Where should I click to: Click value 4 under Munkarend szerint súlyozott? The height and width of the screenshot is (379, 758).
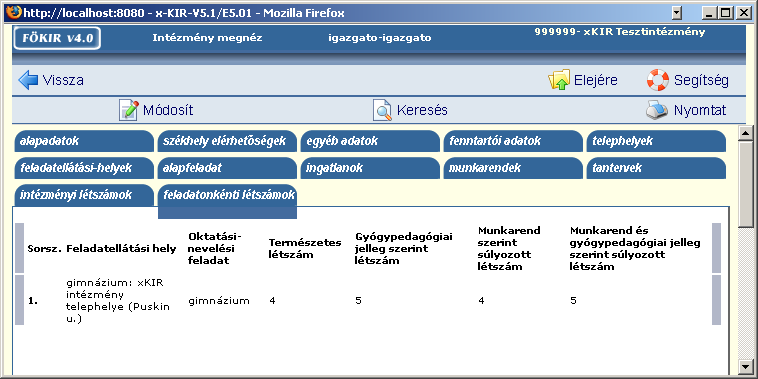[481, 301]
